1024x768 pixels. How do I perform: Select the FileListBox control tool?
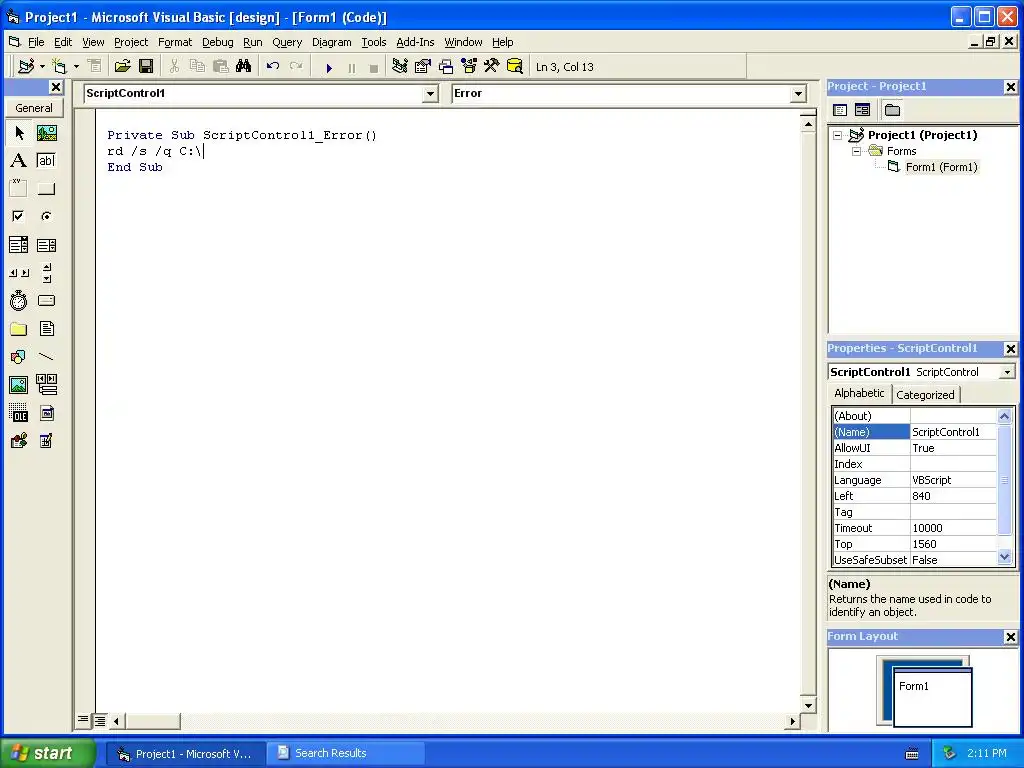pyautogui.click(x=46, y=329)
